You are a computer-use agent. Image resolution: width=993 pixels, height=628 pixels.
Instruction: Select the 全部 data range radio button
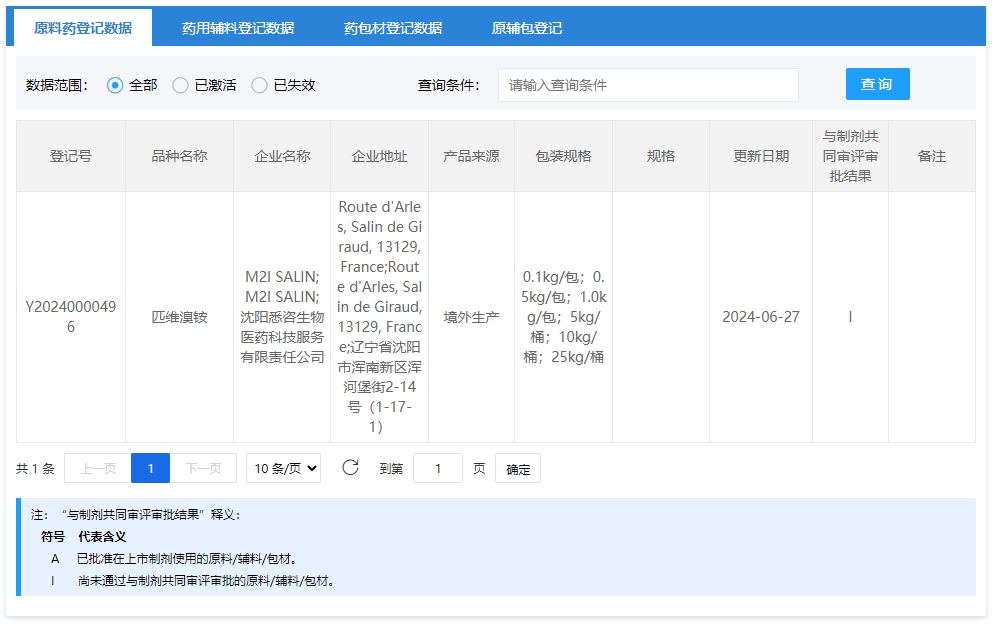tap(115, 85)
